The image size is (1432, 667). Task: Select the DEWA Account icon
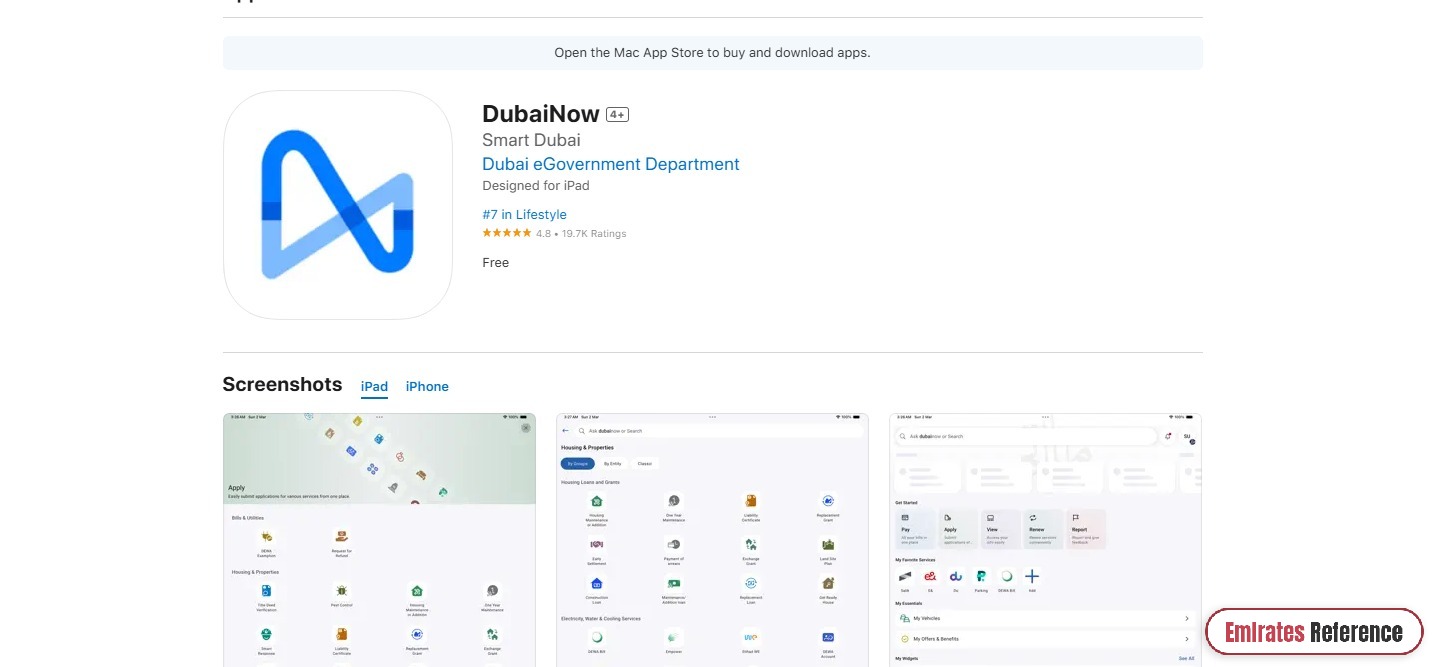pos(828,637)
